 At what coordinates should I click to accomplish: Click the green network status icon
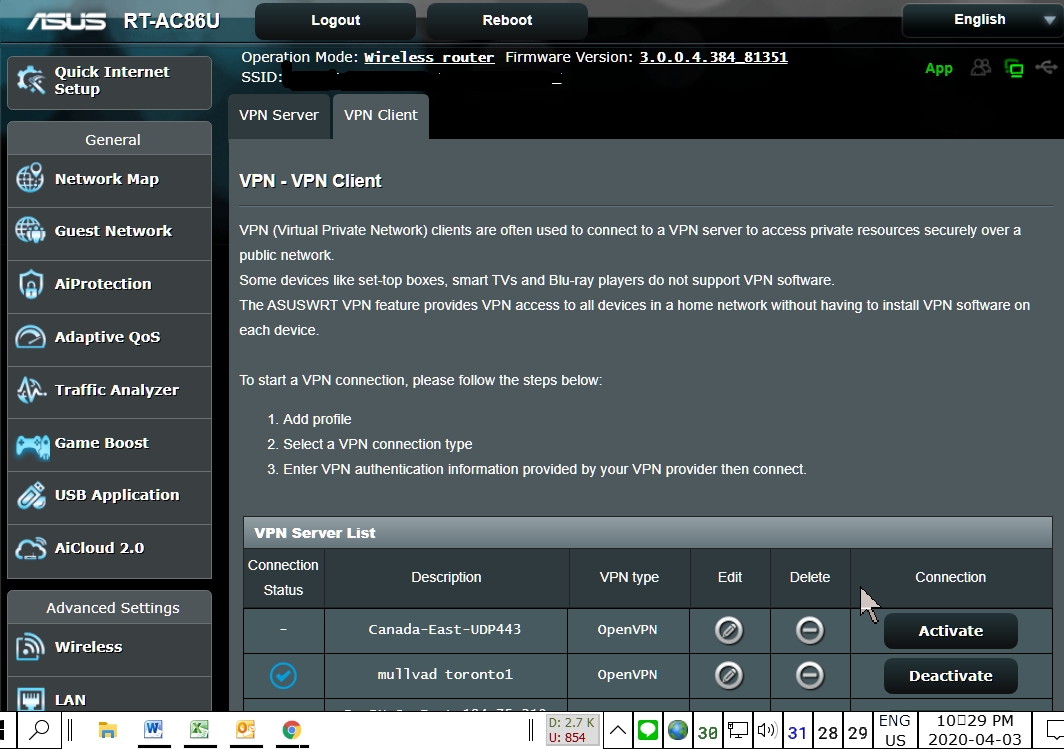pyautogui.click(x=1014, y=69)
